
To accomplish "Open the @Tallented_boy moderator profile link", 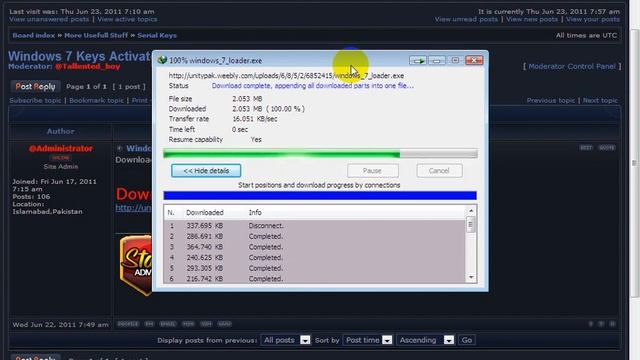I will click(88, 67).
